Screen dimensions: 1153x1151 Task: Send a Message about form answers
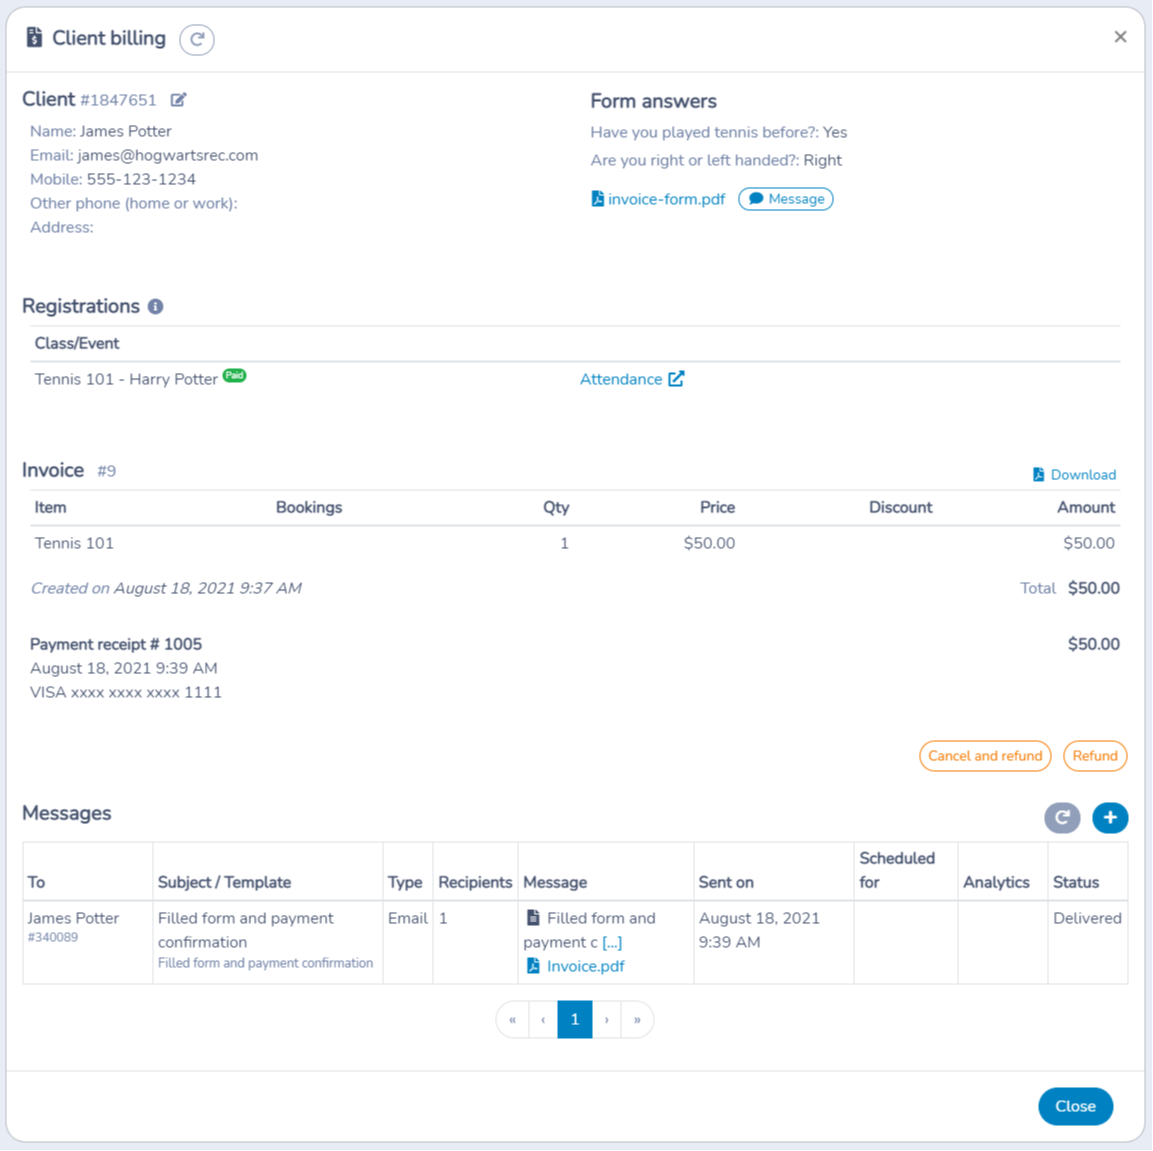click(785, 199)
